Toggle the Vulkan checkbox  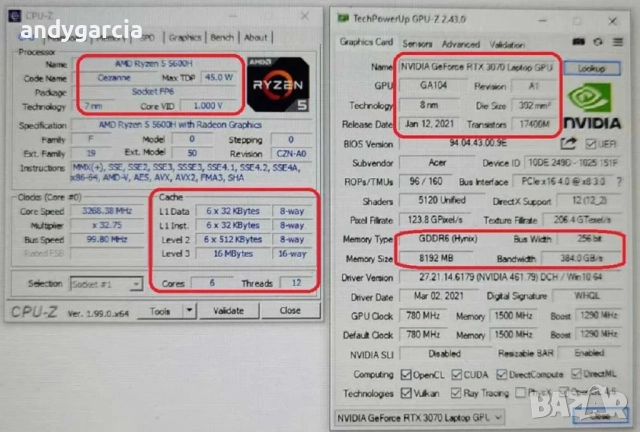click(x=406, y=393)
